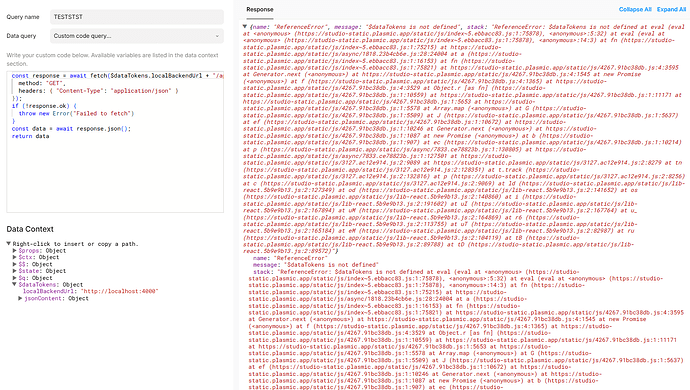Screen dimensions: 690x390
Task: Click the 'const data = await response.json()' line
Action: pyautogui.click(x=71, y=129)
